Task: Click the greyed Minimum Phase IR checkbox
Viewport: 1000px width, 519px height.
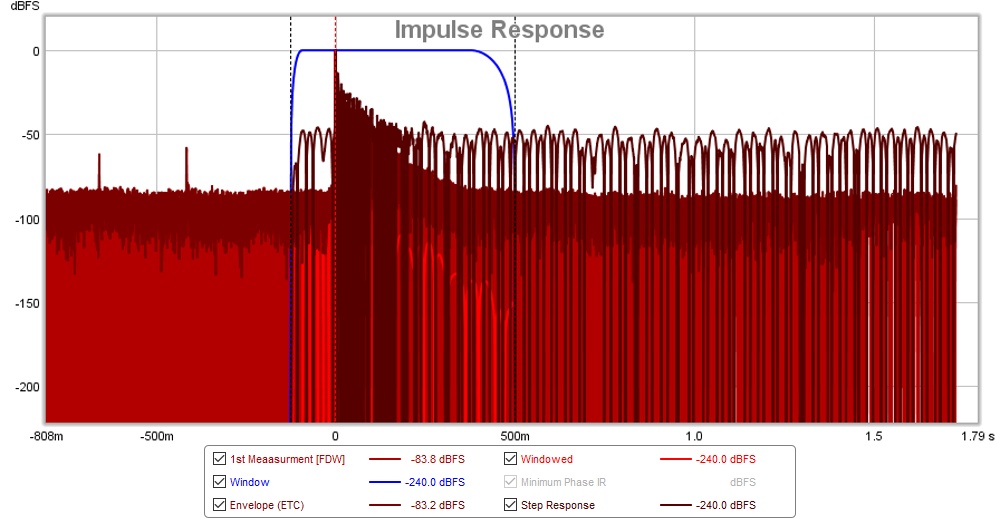Action: pos(510,481)
